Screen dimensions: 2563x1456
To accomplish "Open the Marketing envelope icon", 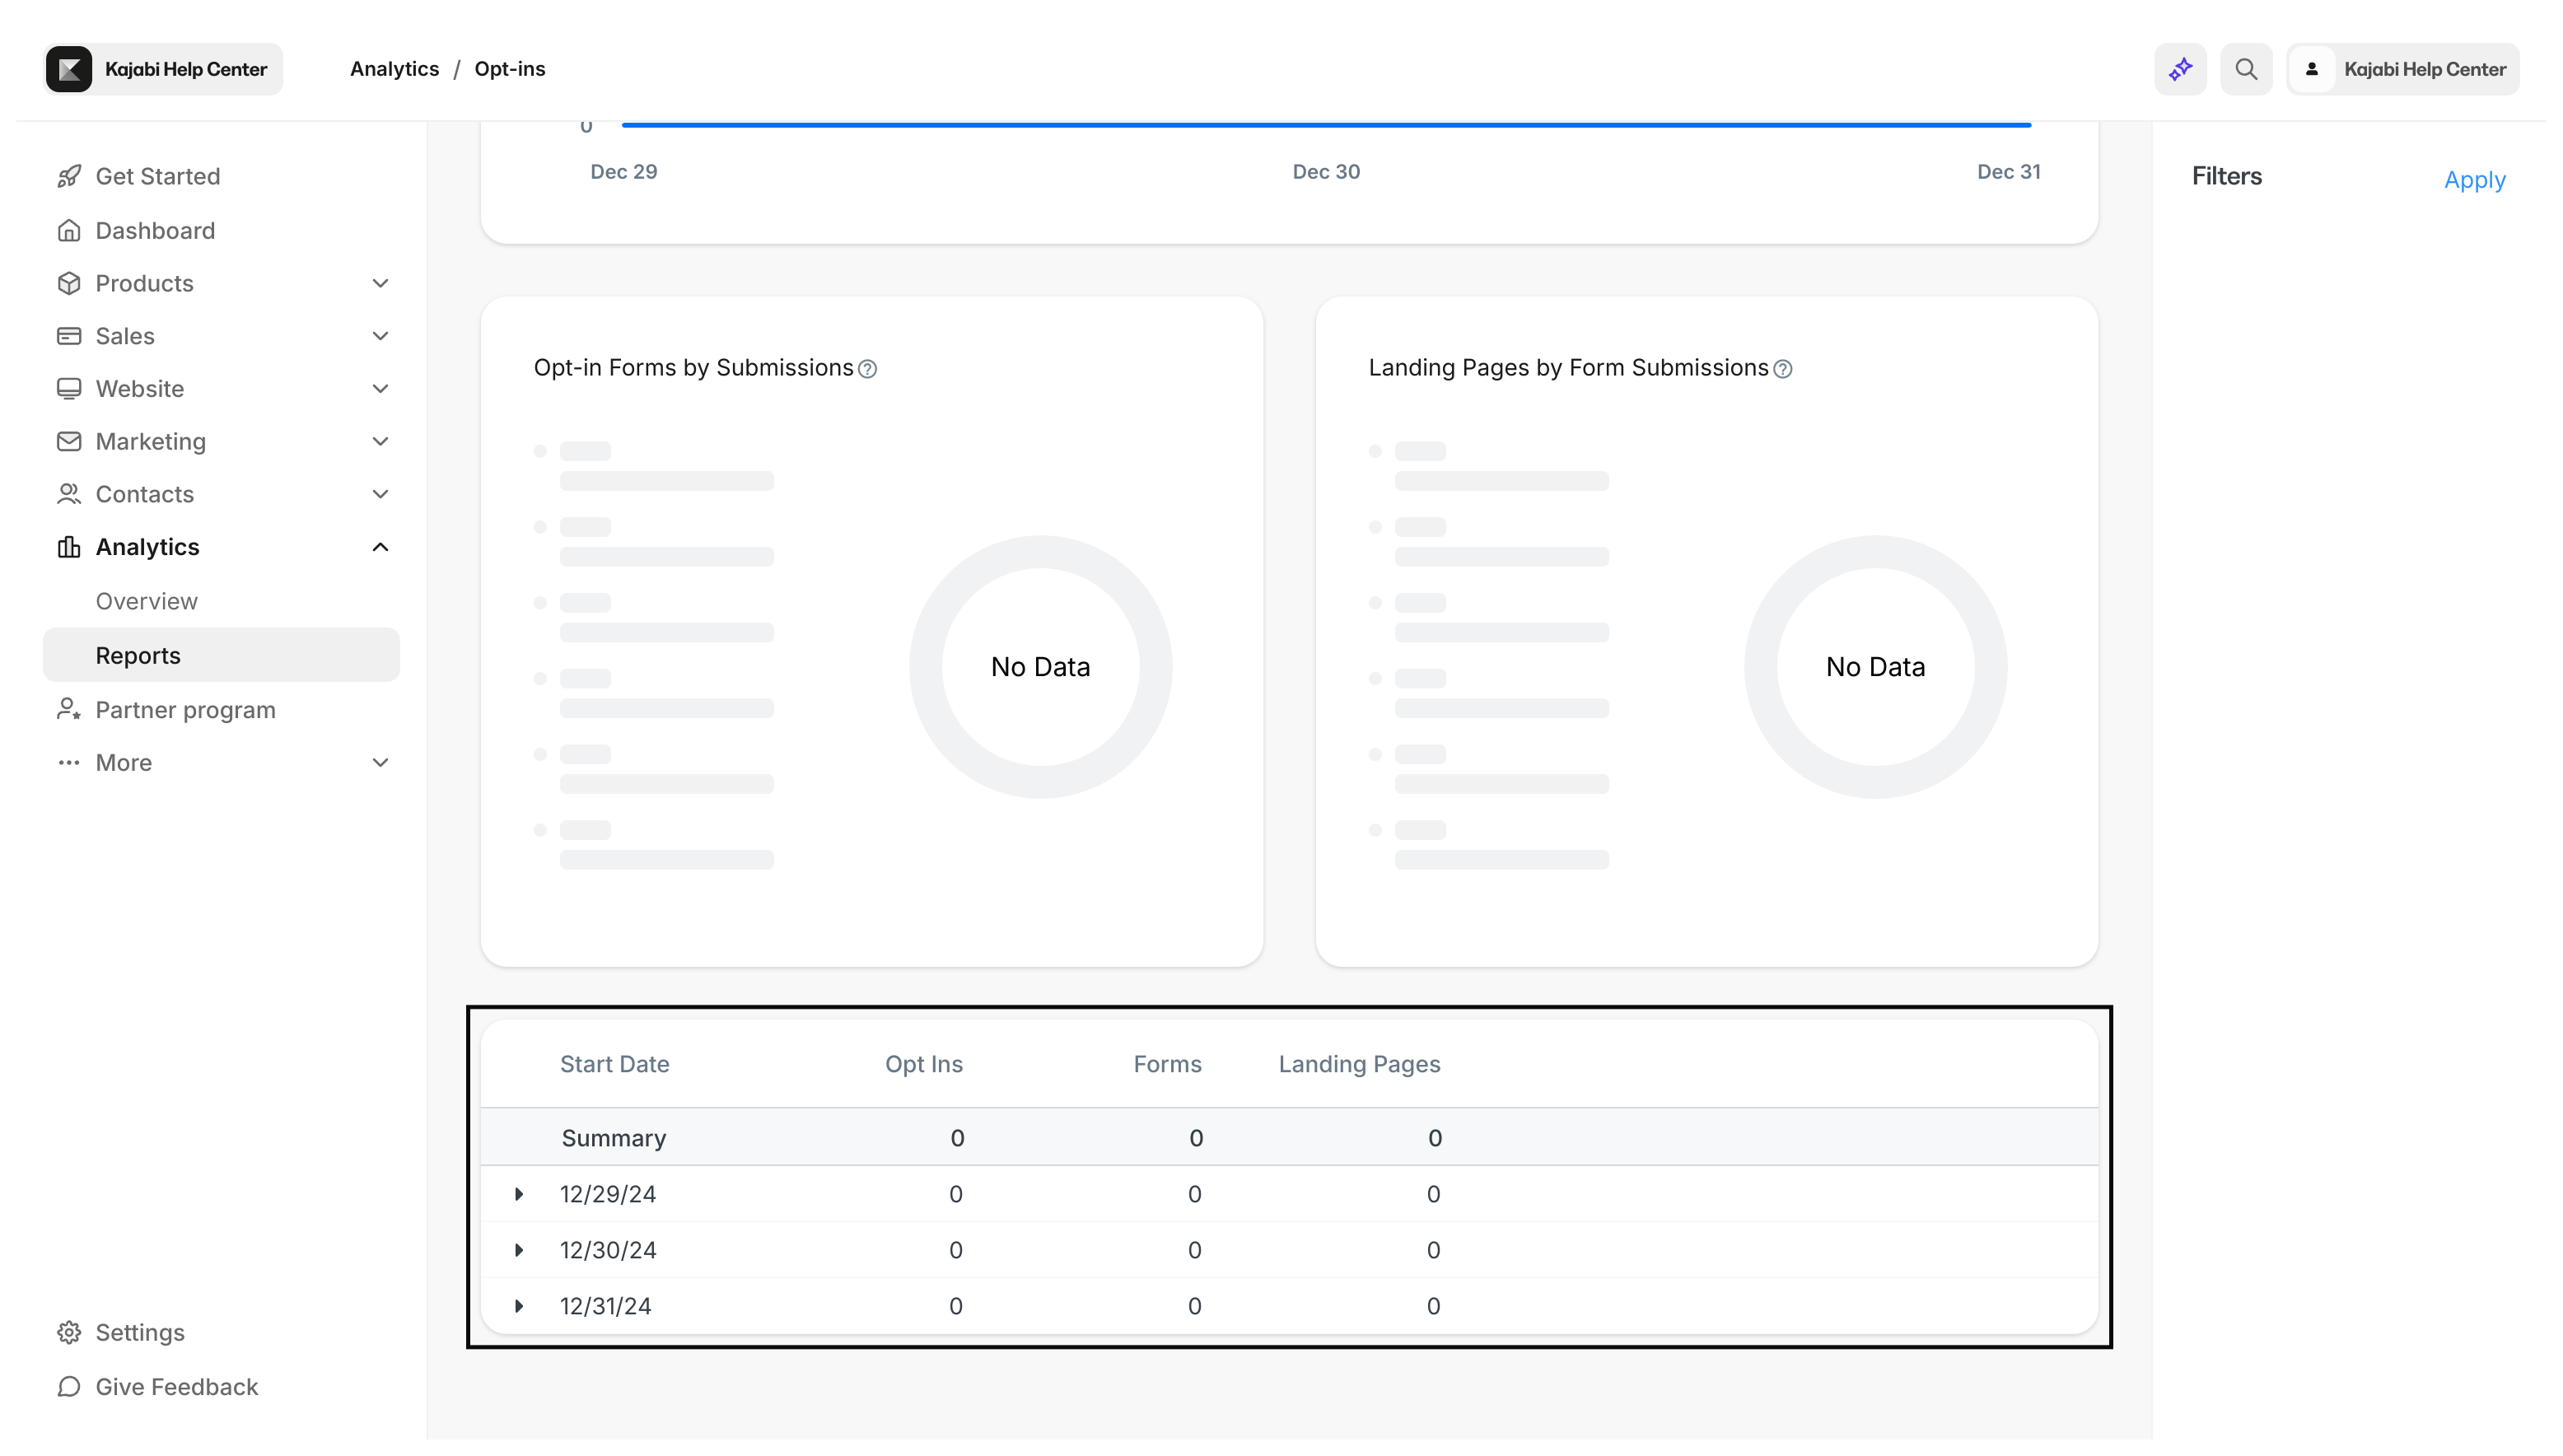I will (x=69, y=441).
